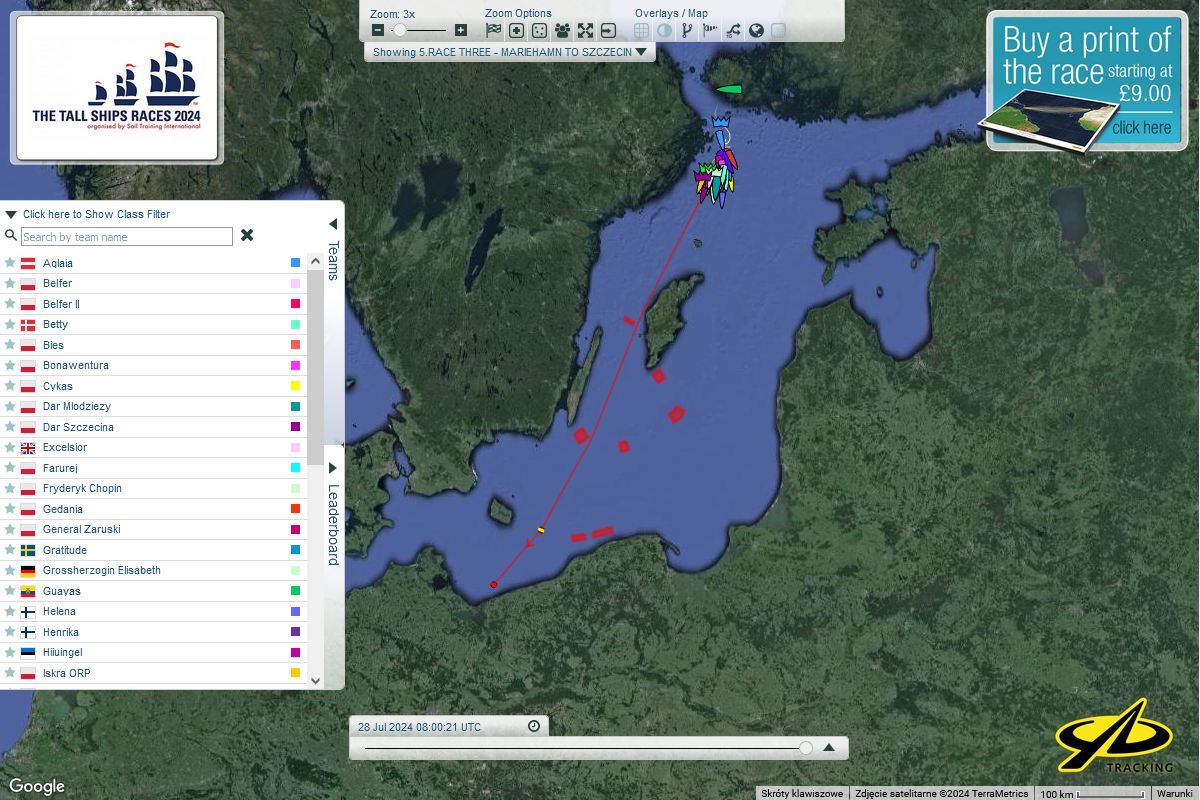1200x800 pixels.
Task: Toggle the favourite star for Aglaia
Action: (x=10, y=263)
